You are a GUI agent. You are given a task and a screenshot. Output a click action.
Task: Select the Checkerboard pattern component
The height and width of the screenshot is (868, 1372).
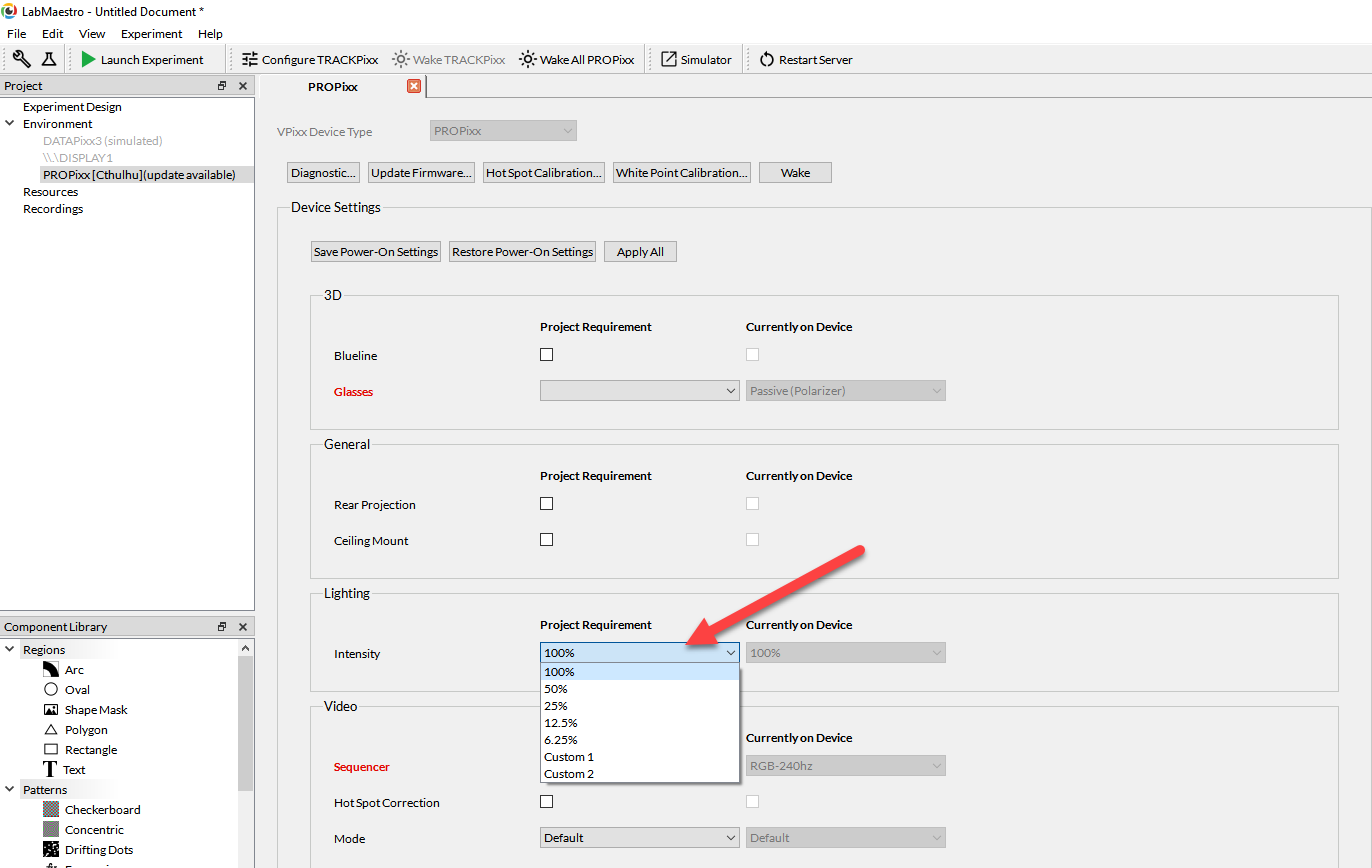(102, 810)
